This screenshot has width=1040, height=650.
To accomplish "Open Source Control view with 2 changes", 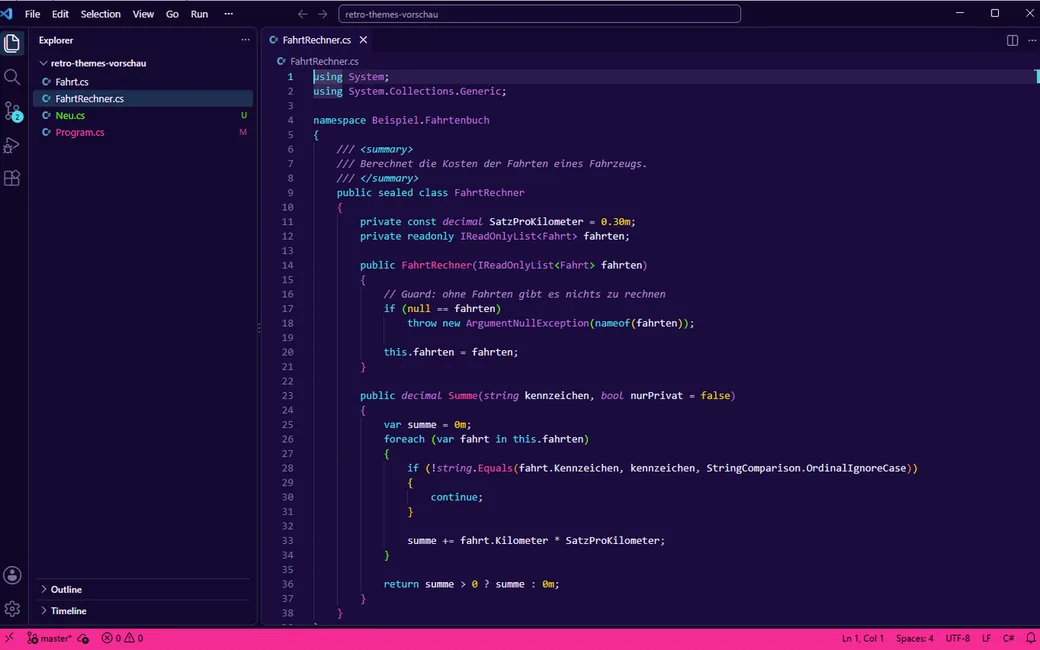I will [12, 111].
